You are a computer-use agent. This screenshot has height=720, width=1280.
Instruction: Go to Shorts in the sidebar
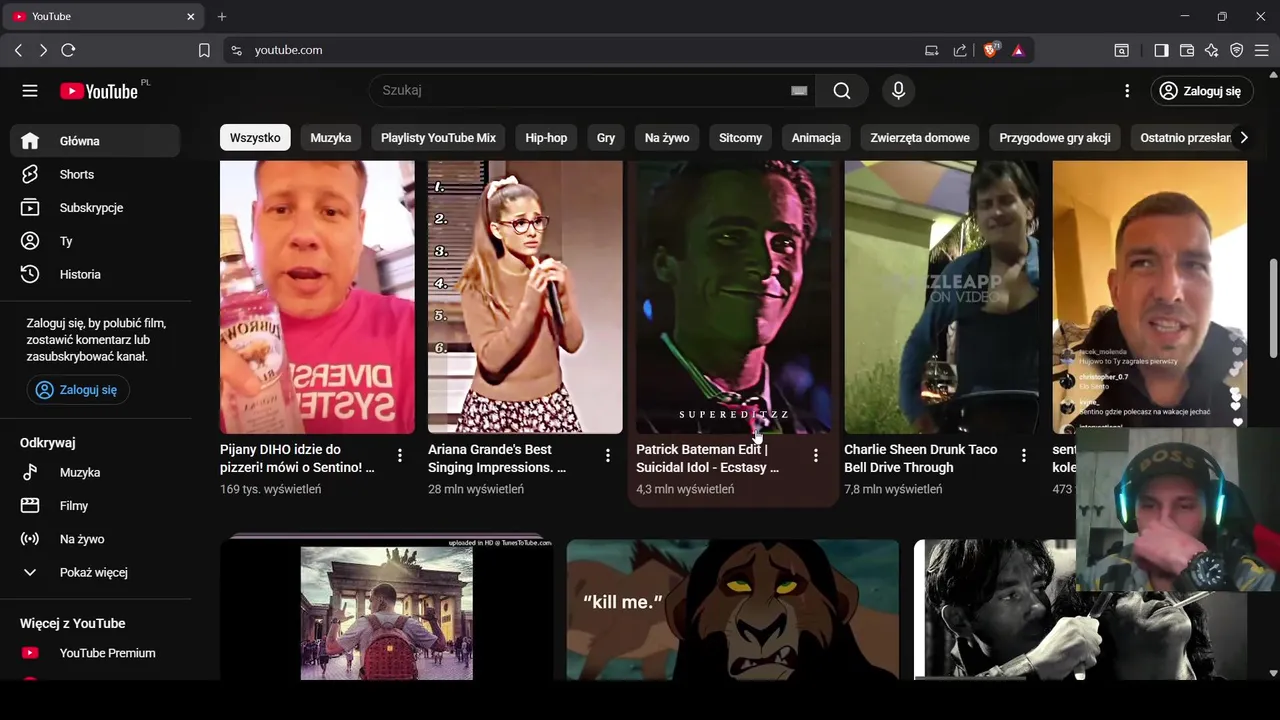(95, 174)
